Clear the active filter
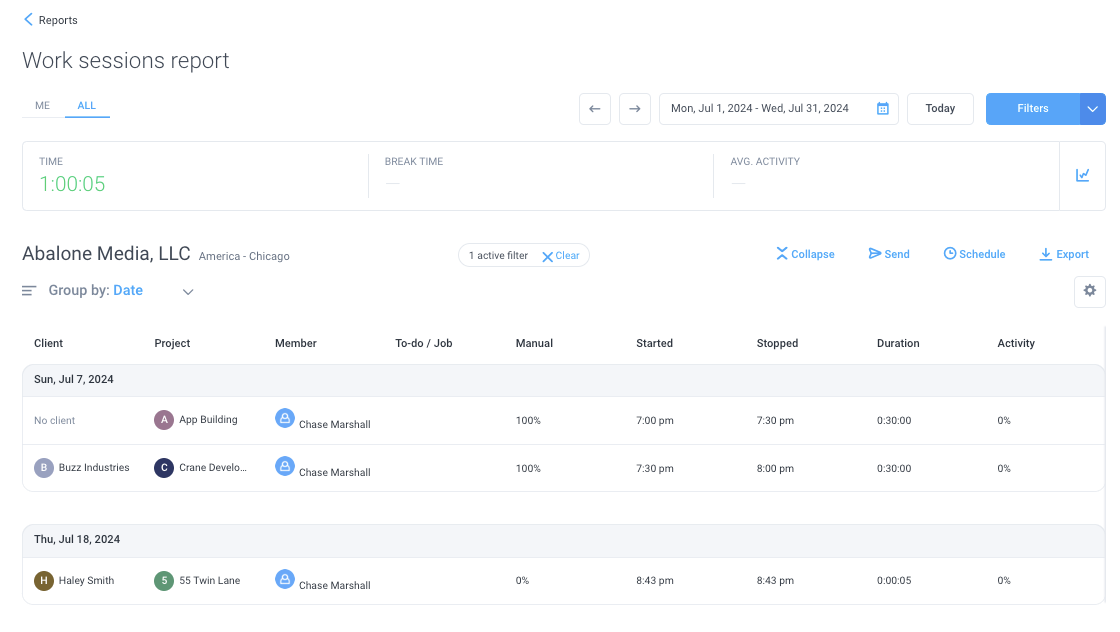Viewport: 1120px width, 632px height. [561, 256]
